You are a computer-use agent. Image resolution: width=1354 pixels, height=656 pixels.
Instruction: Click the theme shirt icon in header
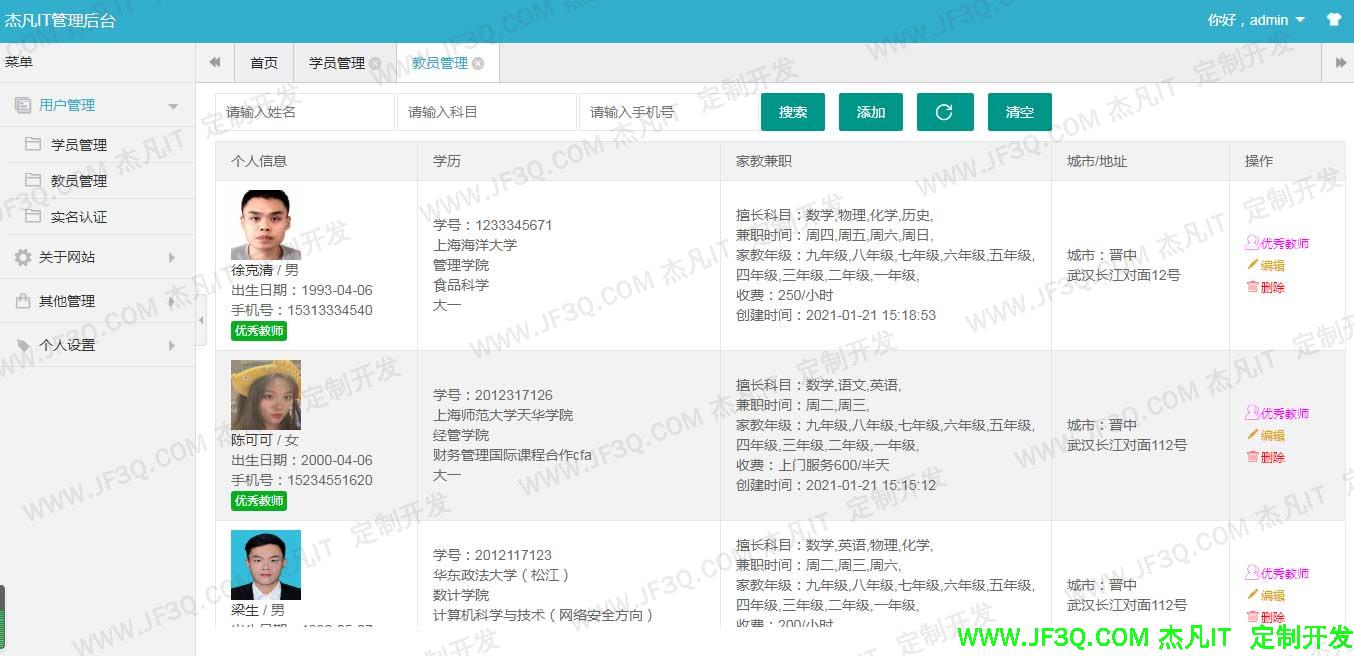coord(1333,20)
